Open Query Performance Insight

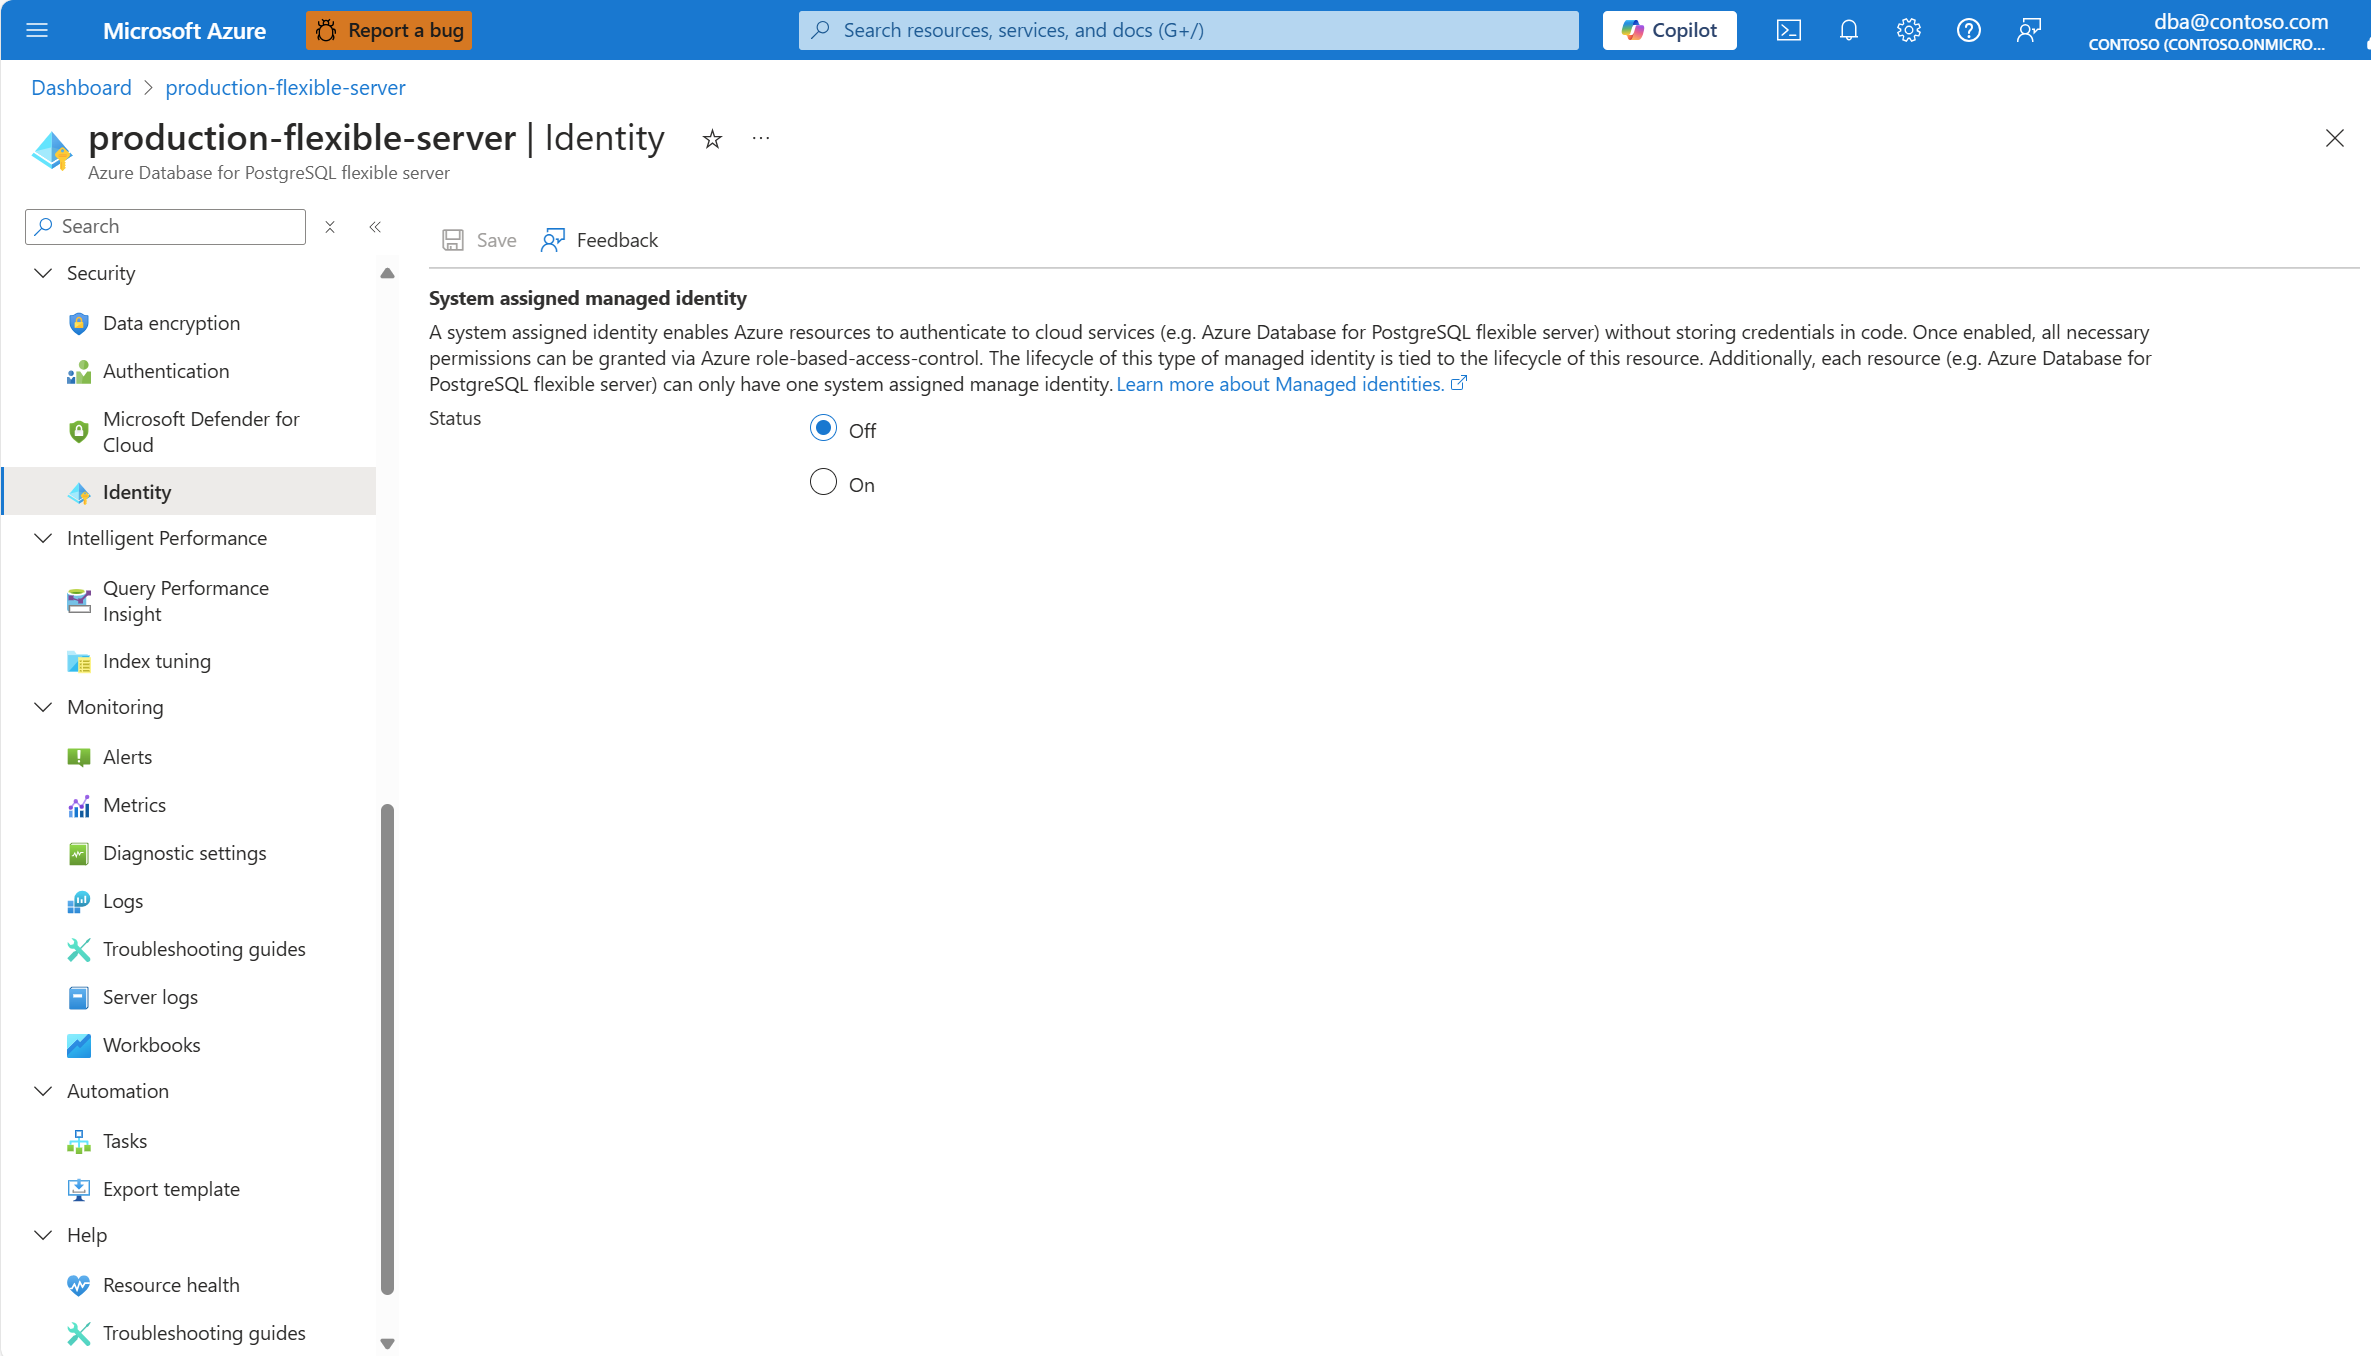186,600
